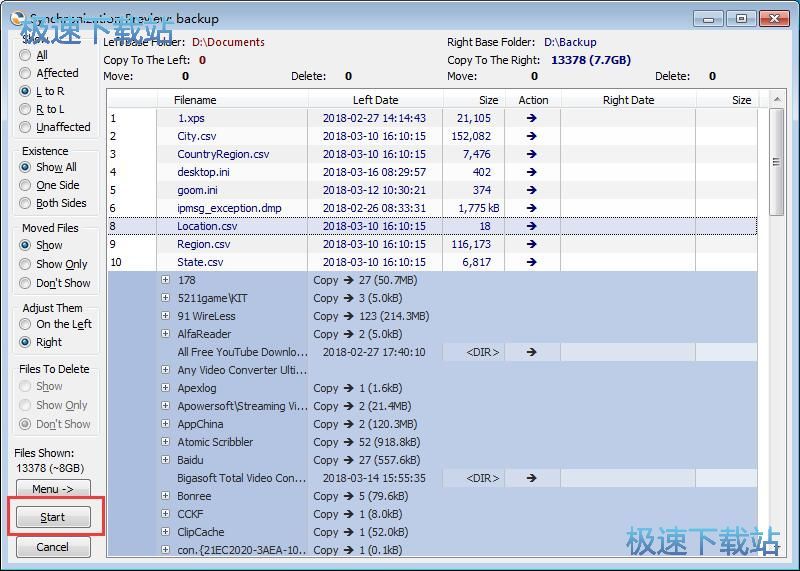Click the action arrow beside desktop.ini

pos(532,172)
